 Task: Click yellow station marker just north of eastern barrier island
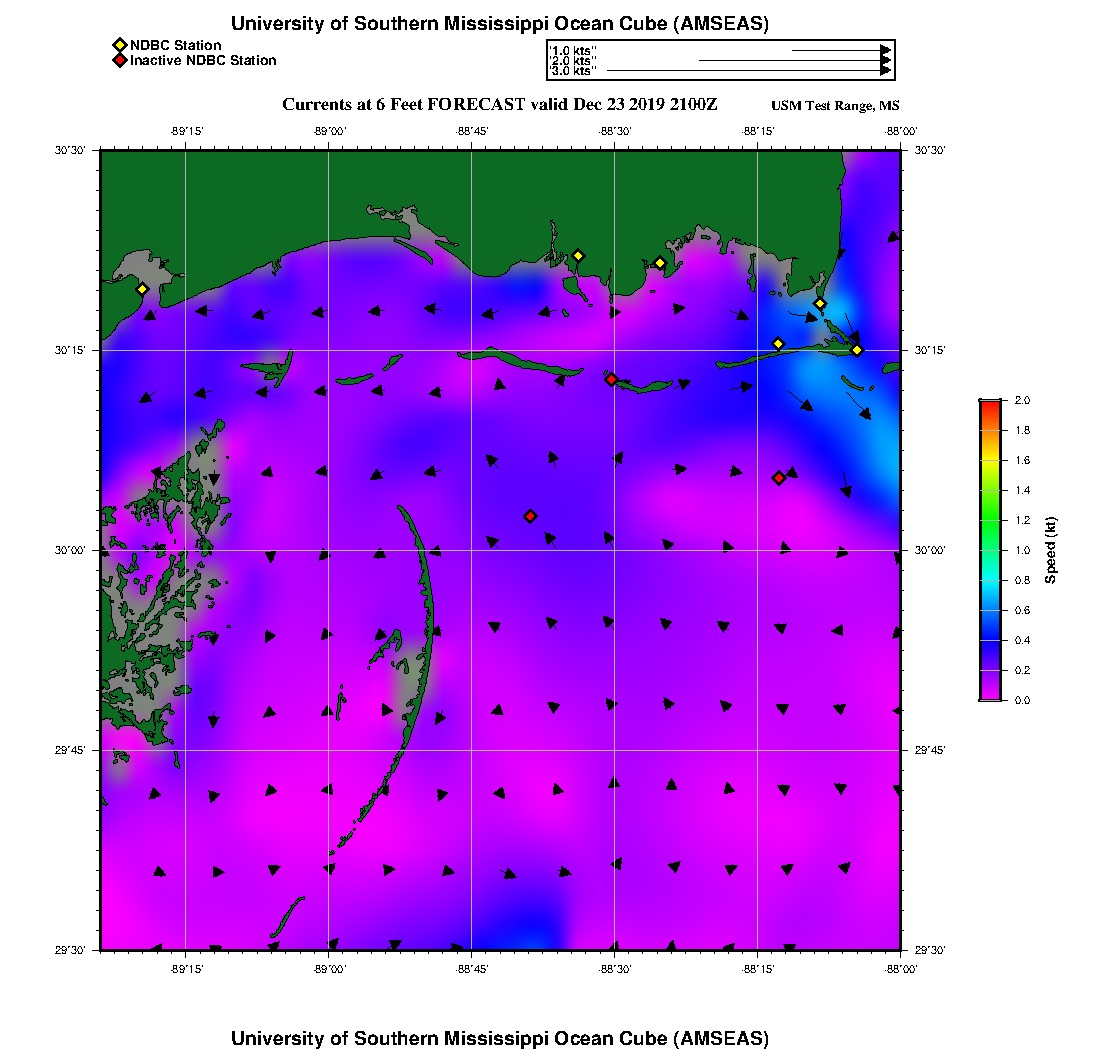(778, 344)
